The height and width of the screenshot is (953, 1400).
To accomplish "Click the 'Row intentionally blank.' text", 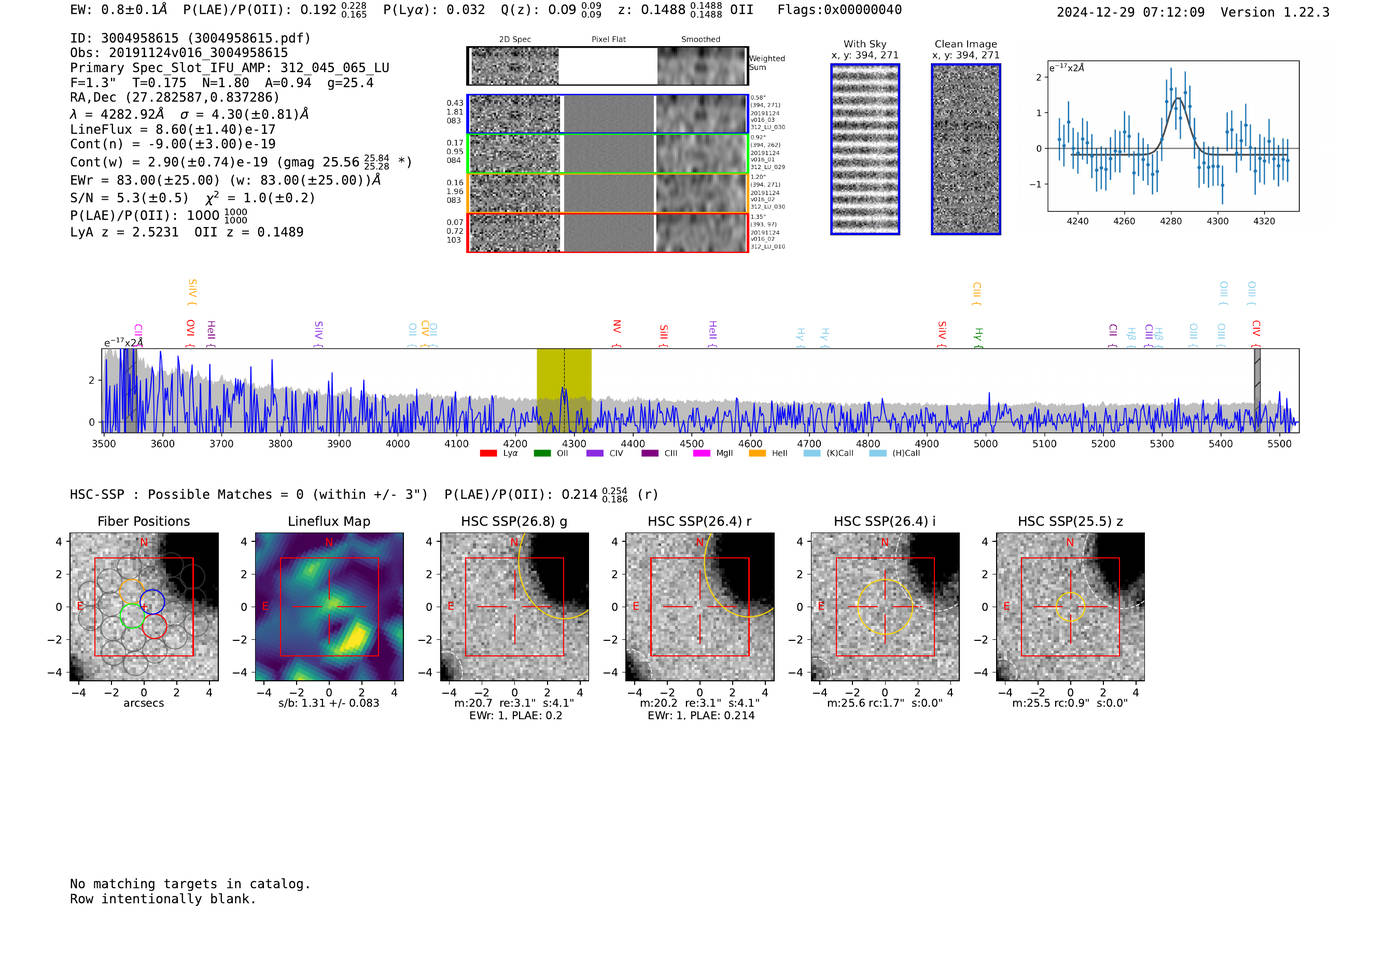I will pyautogui.click(x=163, y=899).
